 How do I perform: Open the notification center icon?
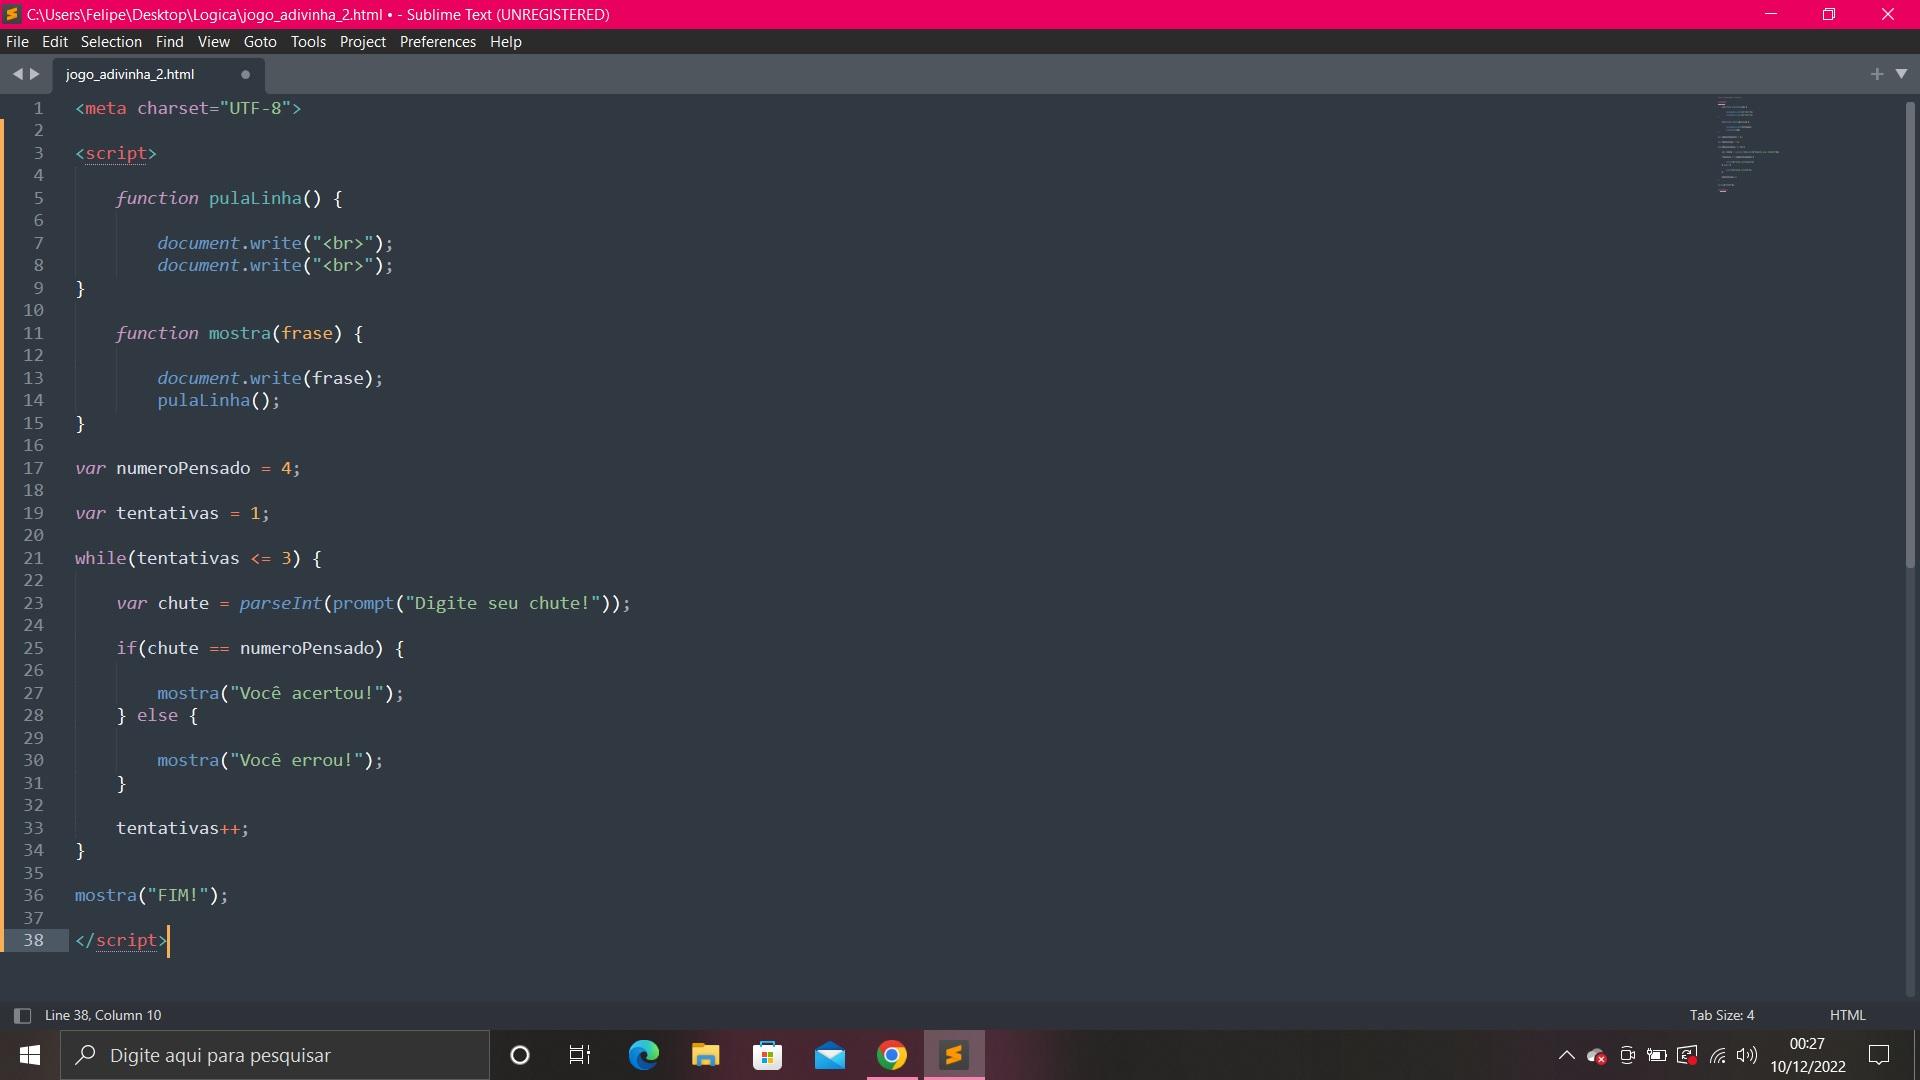click(x=1879, y=1055)
